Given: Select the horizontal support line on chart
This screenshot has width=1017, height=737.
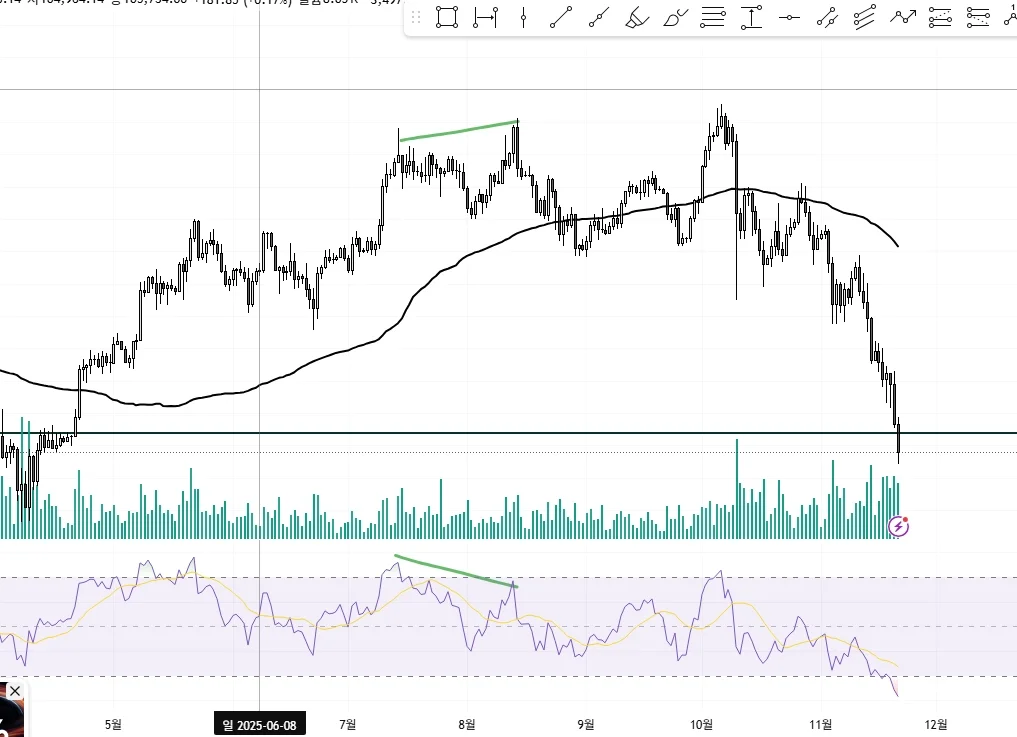Looking at the screenshot, I should click(508, 433).
